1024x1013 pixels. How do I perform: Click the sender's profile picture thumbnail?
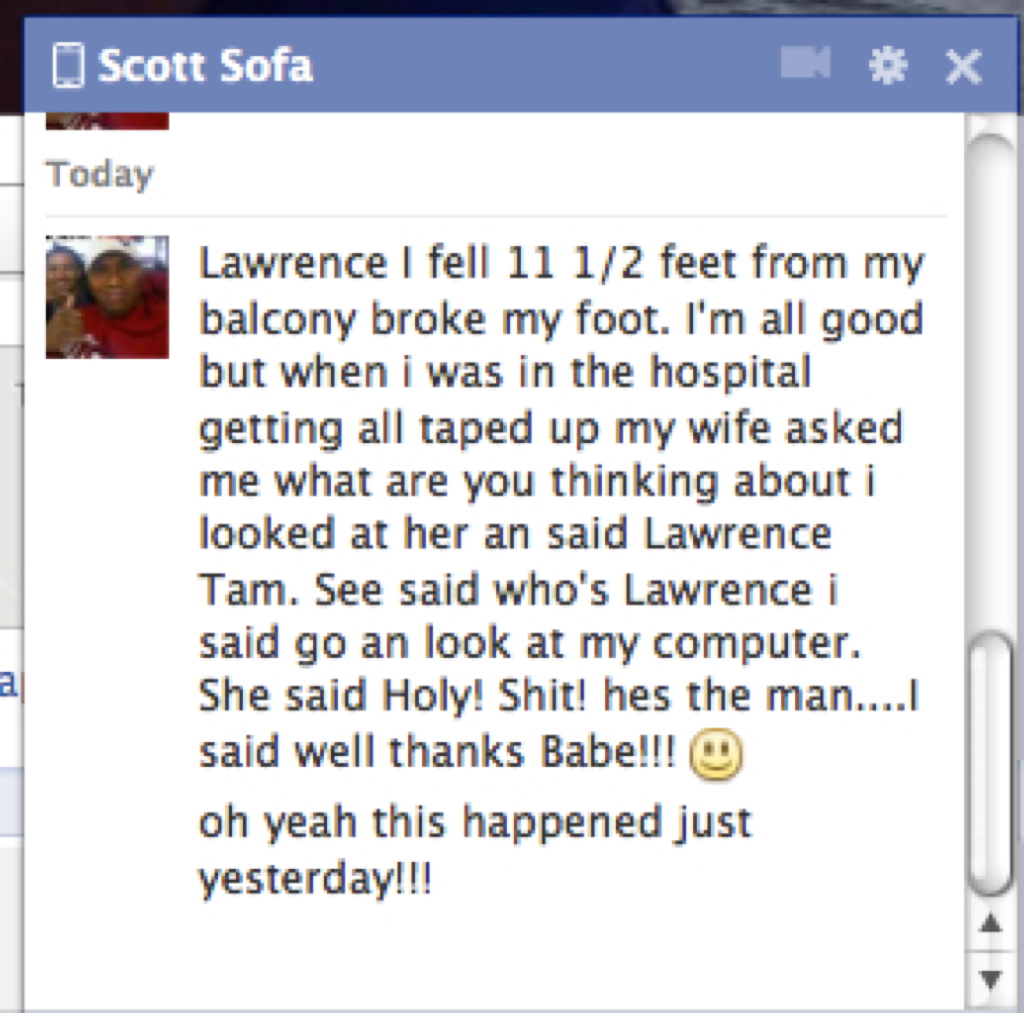tap(107, 297)
